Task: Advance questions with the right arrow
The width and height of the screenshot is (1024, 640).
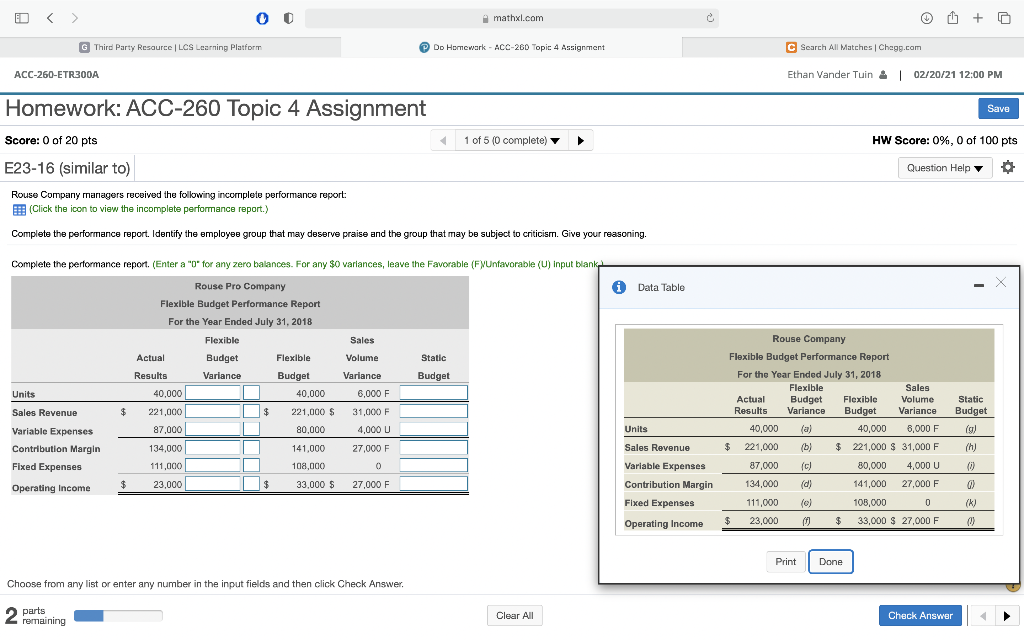Action: 582,140
